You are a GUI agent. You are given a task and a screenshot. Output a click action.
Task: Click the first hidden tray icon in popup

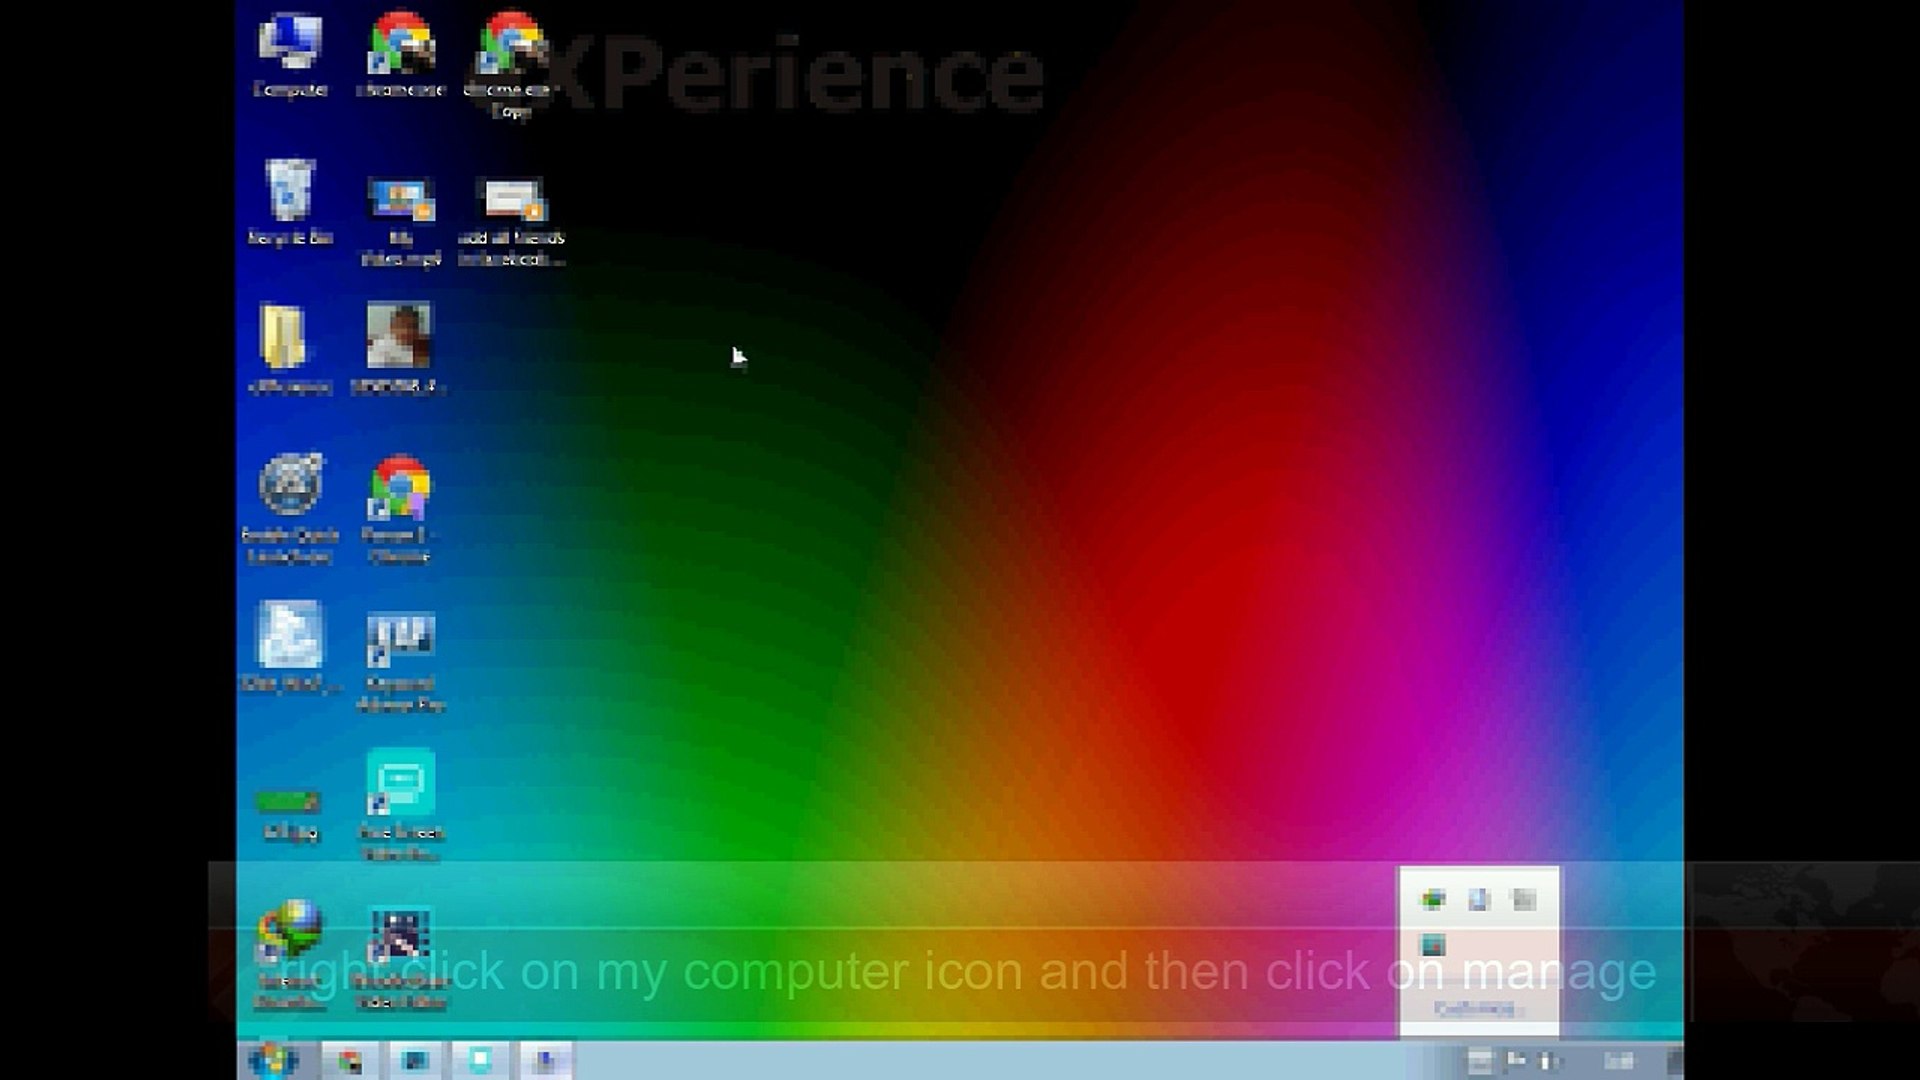pos(1433,900)
